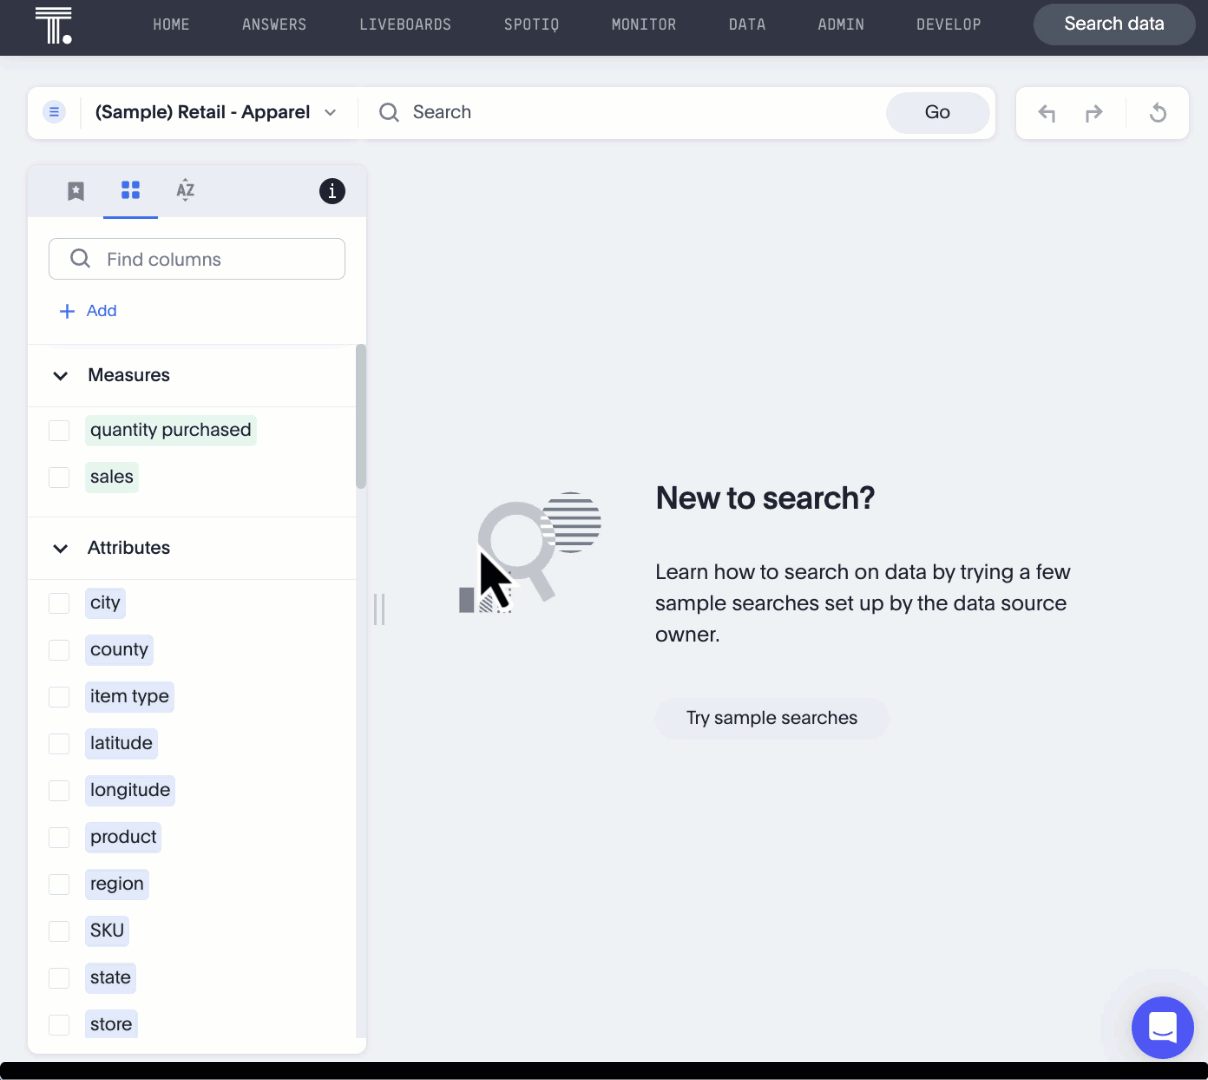Switch to bookmarked columns view icon

point(76,191)
